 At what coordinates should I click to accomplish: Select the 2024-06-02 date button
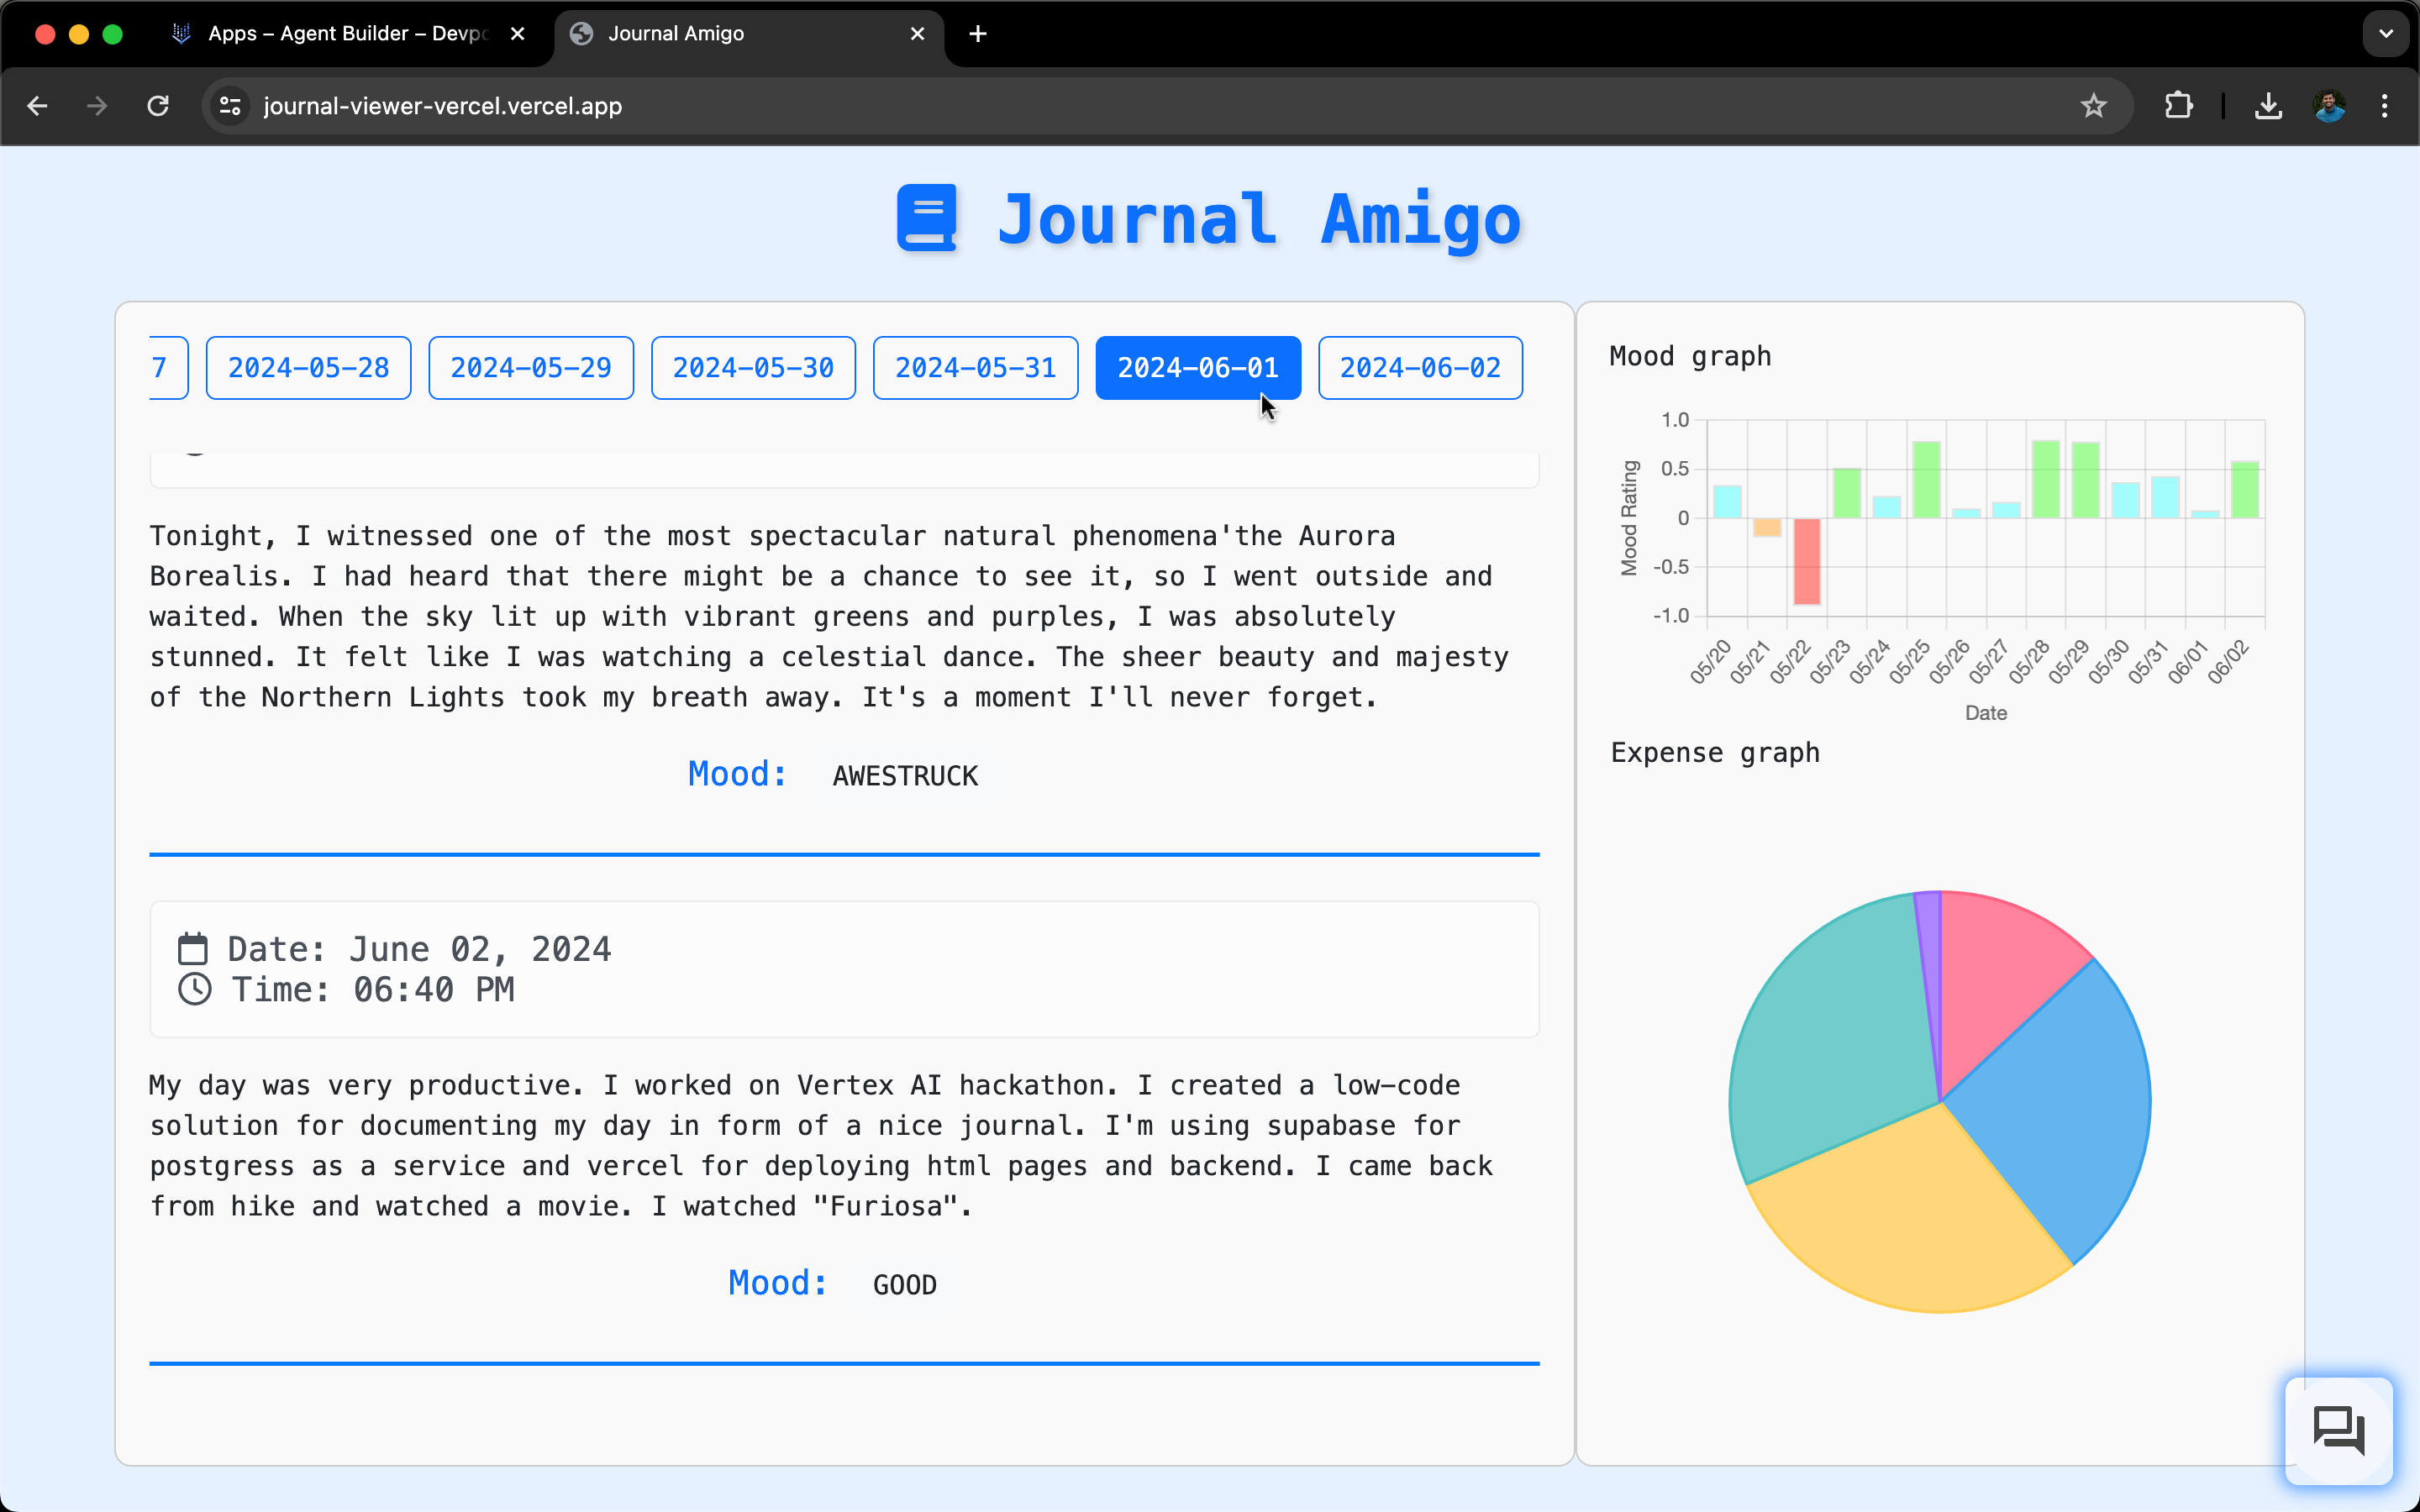[x=1420, y=368]
